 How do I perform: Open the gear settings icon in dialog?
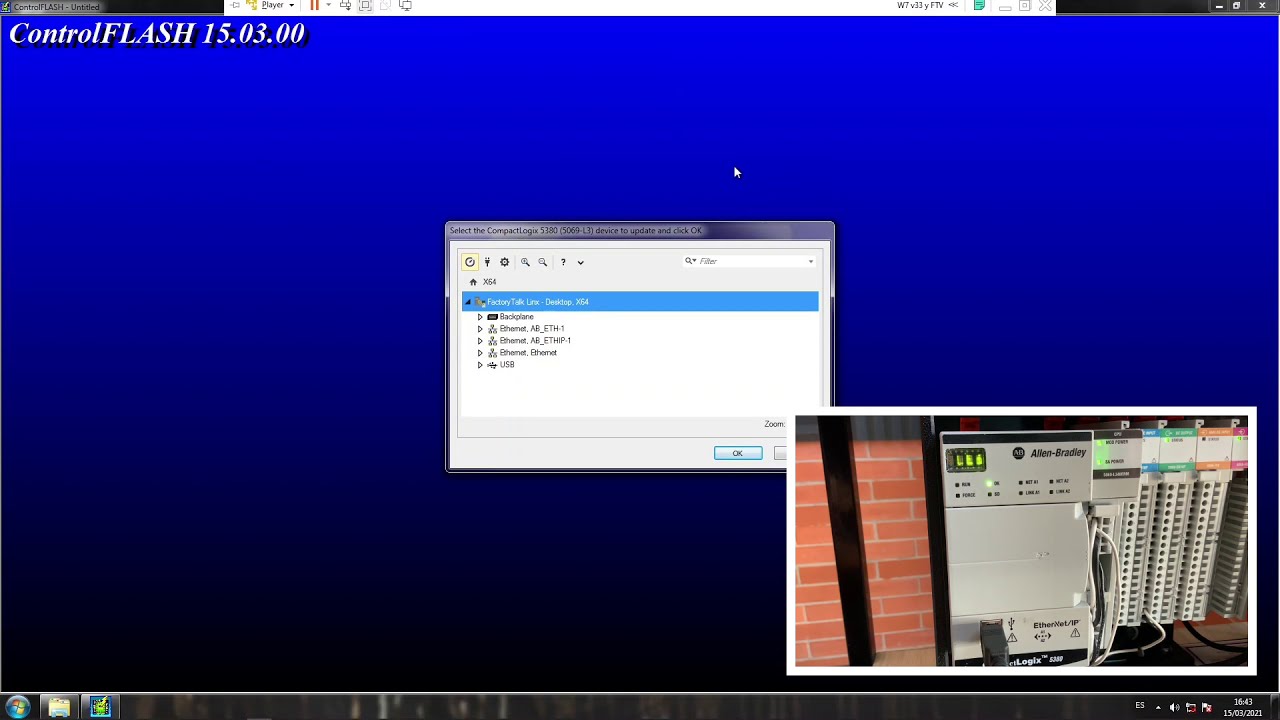click(505, 262)
